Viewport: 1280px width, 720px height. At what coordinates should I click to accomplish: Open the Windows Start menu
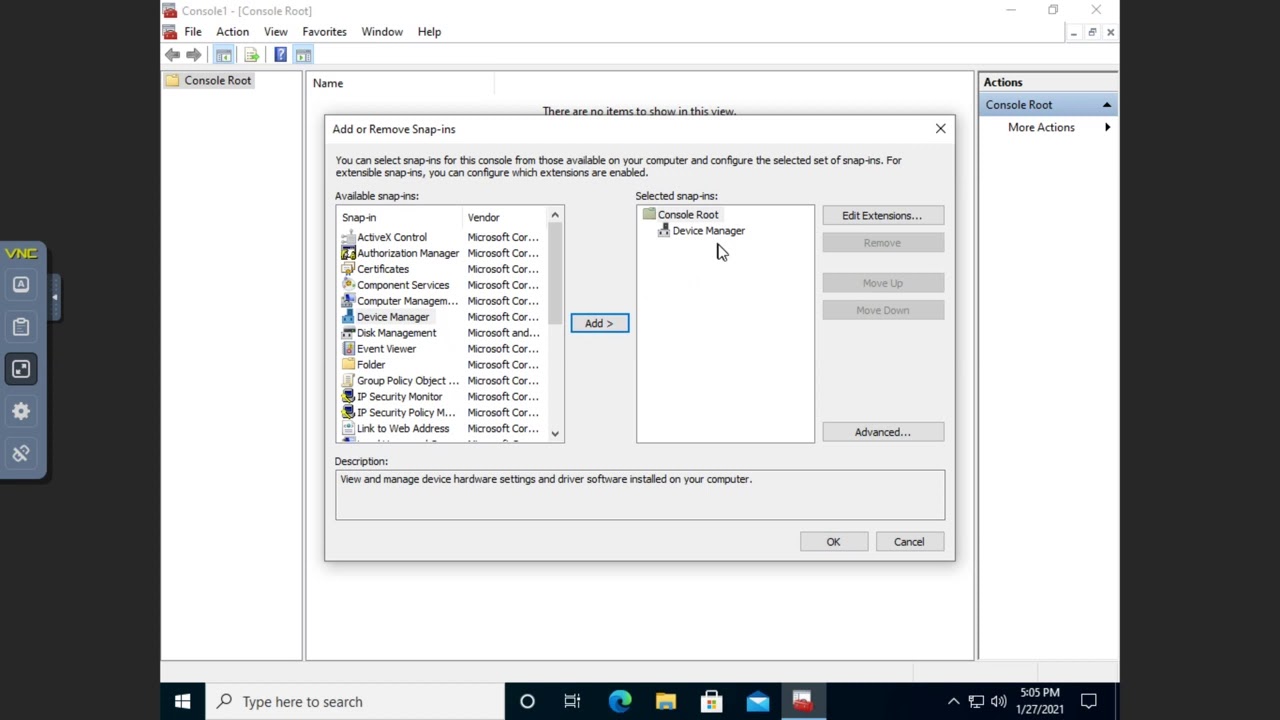183,701
